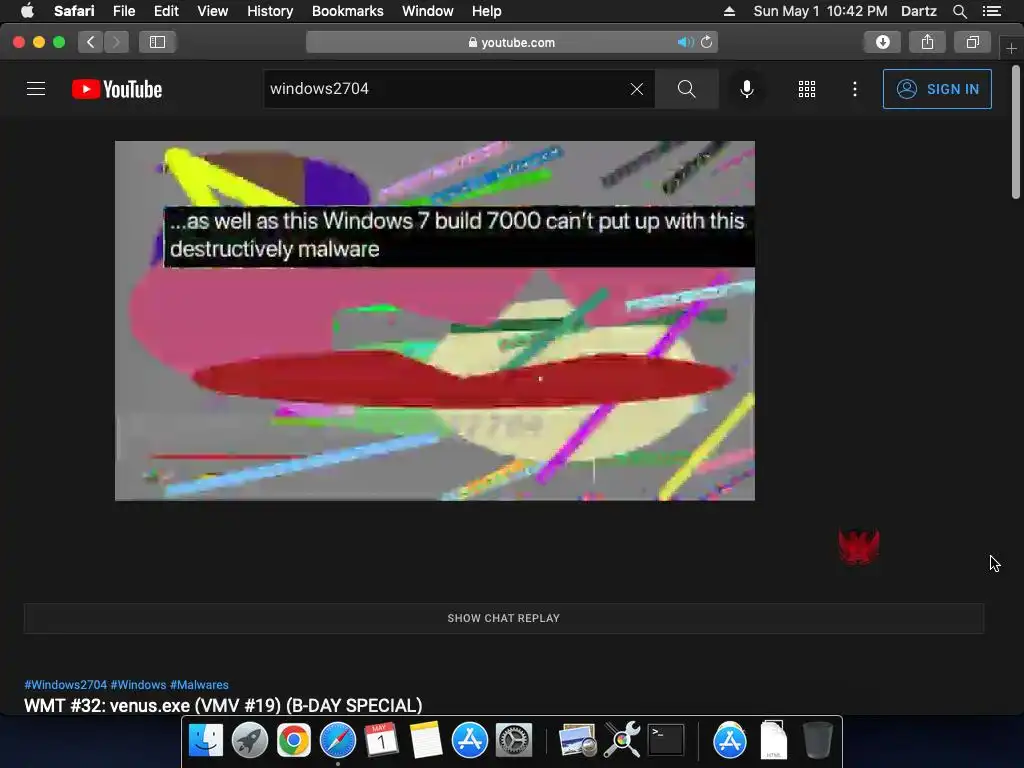Open the View menu
Image resolution: width=1024 pixels, height=768 pixels.
click(213, 11)
